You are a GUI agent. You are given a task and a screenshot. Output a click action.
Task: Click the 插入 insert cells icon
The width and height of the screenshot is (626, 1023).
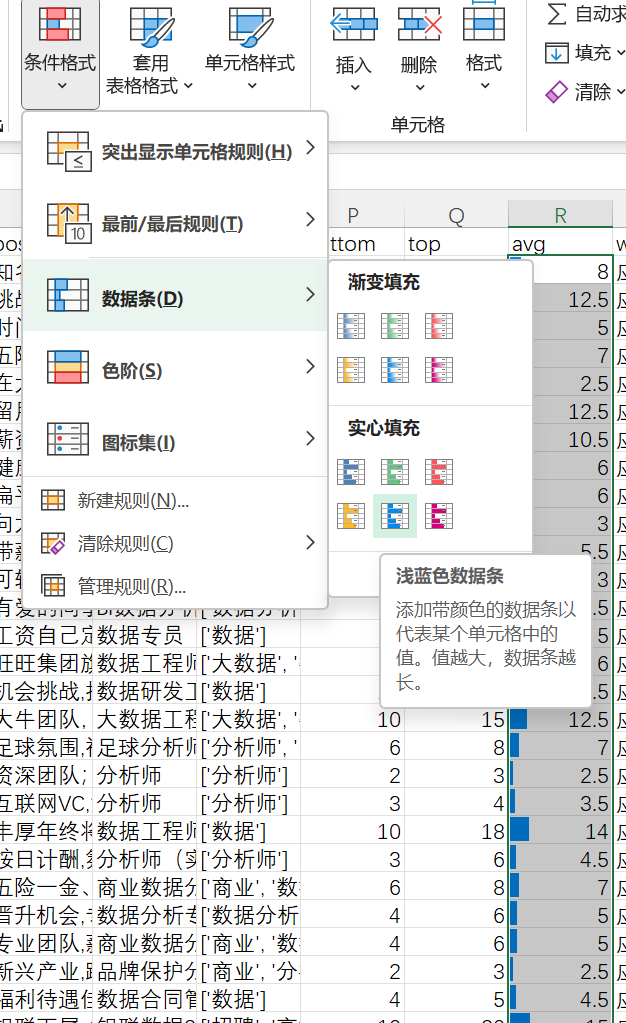pos(353,26)
